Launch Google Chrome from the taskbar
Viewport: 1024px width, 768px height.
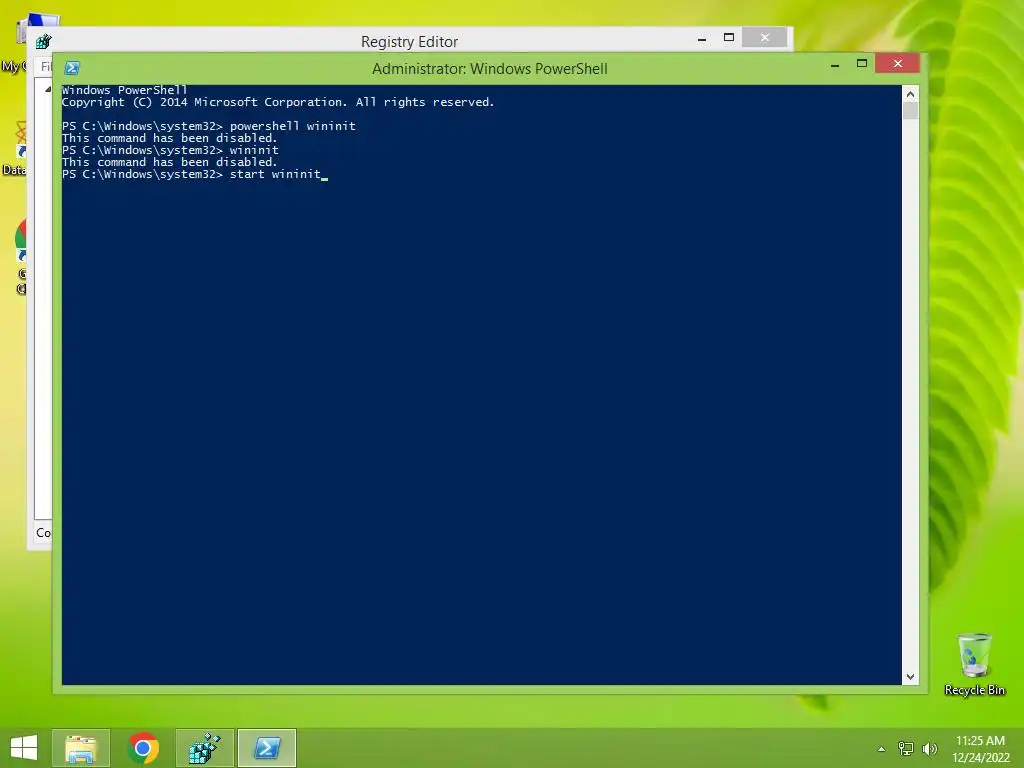[143, 748]
